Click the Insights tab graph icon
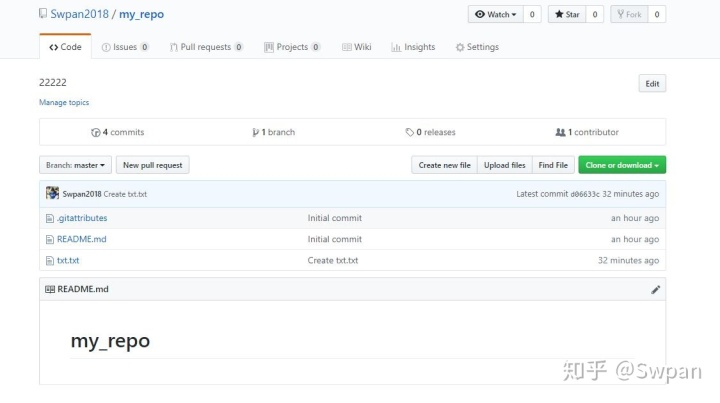Image resolution: width=720 pixels, height=403 pixels. point(396,47)
